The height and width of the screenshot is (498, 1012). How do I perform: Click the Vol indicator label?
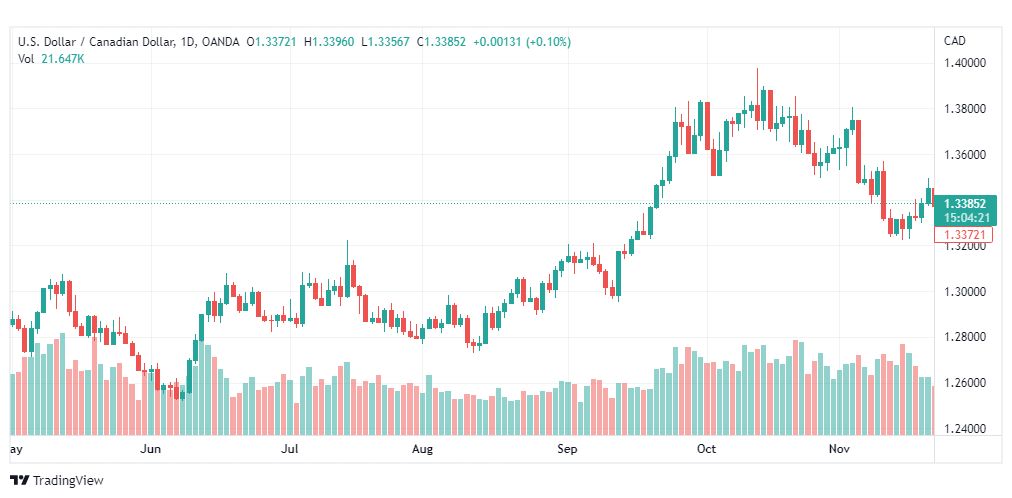(26, 59)
